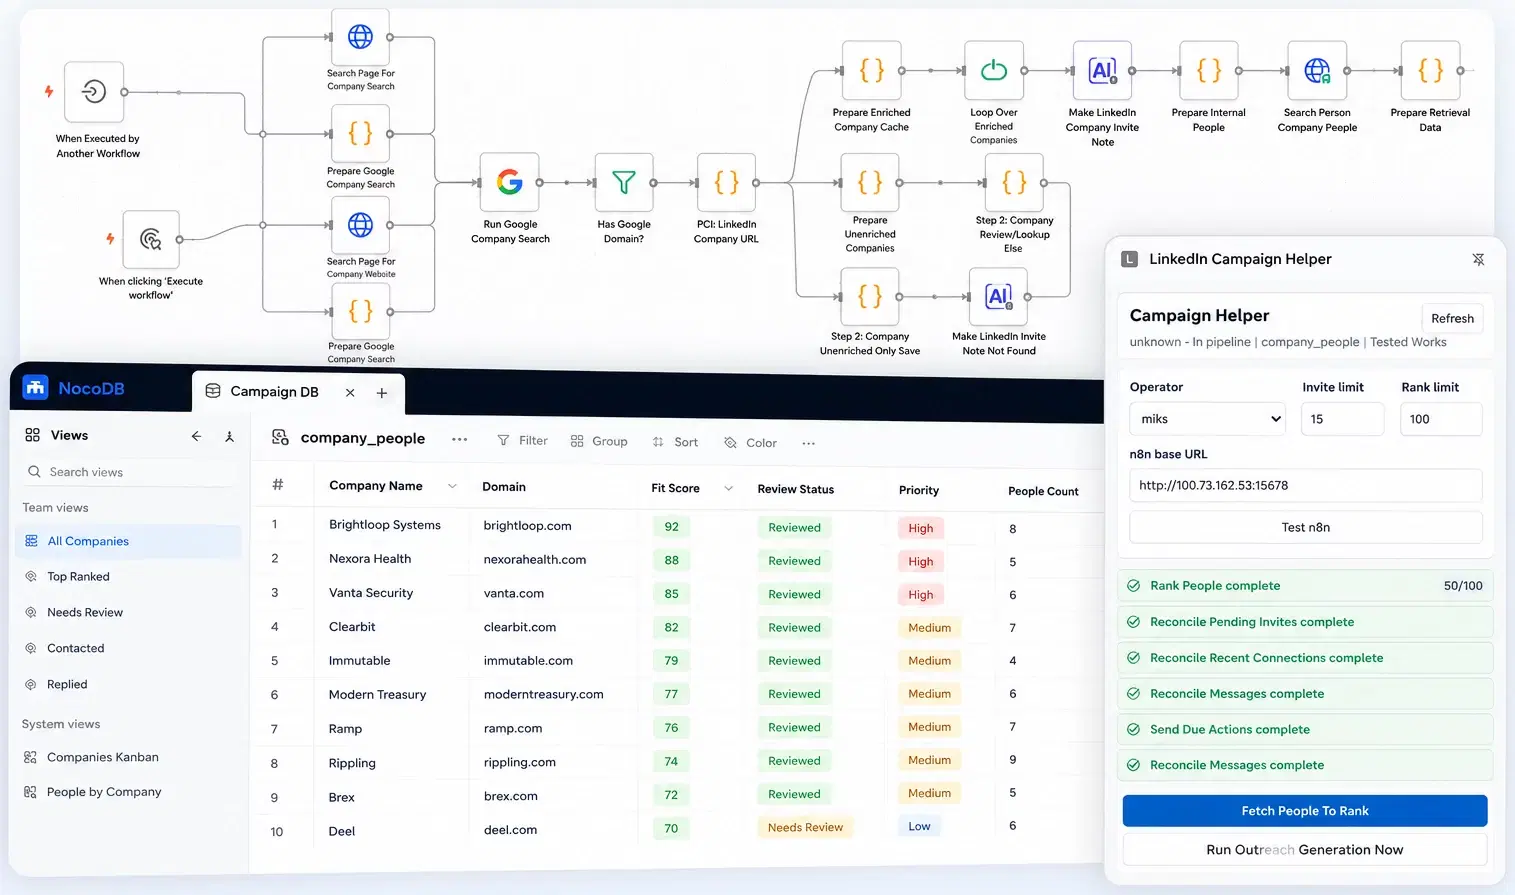
Task: Expand the Fit Score column menu
Action: click(728, 489)
